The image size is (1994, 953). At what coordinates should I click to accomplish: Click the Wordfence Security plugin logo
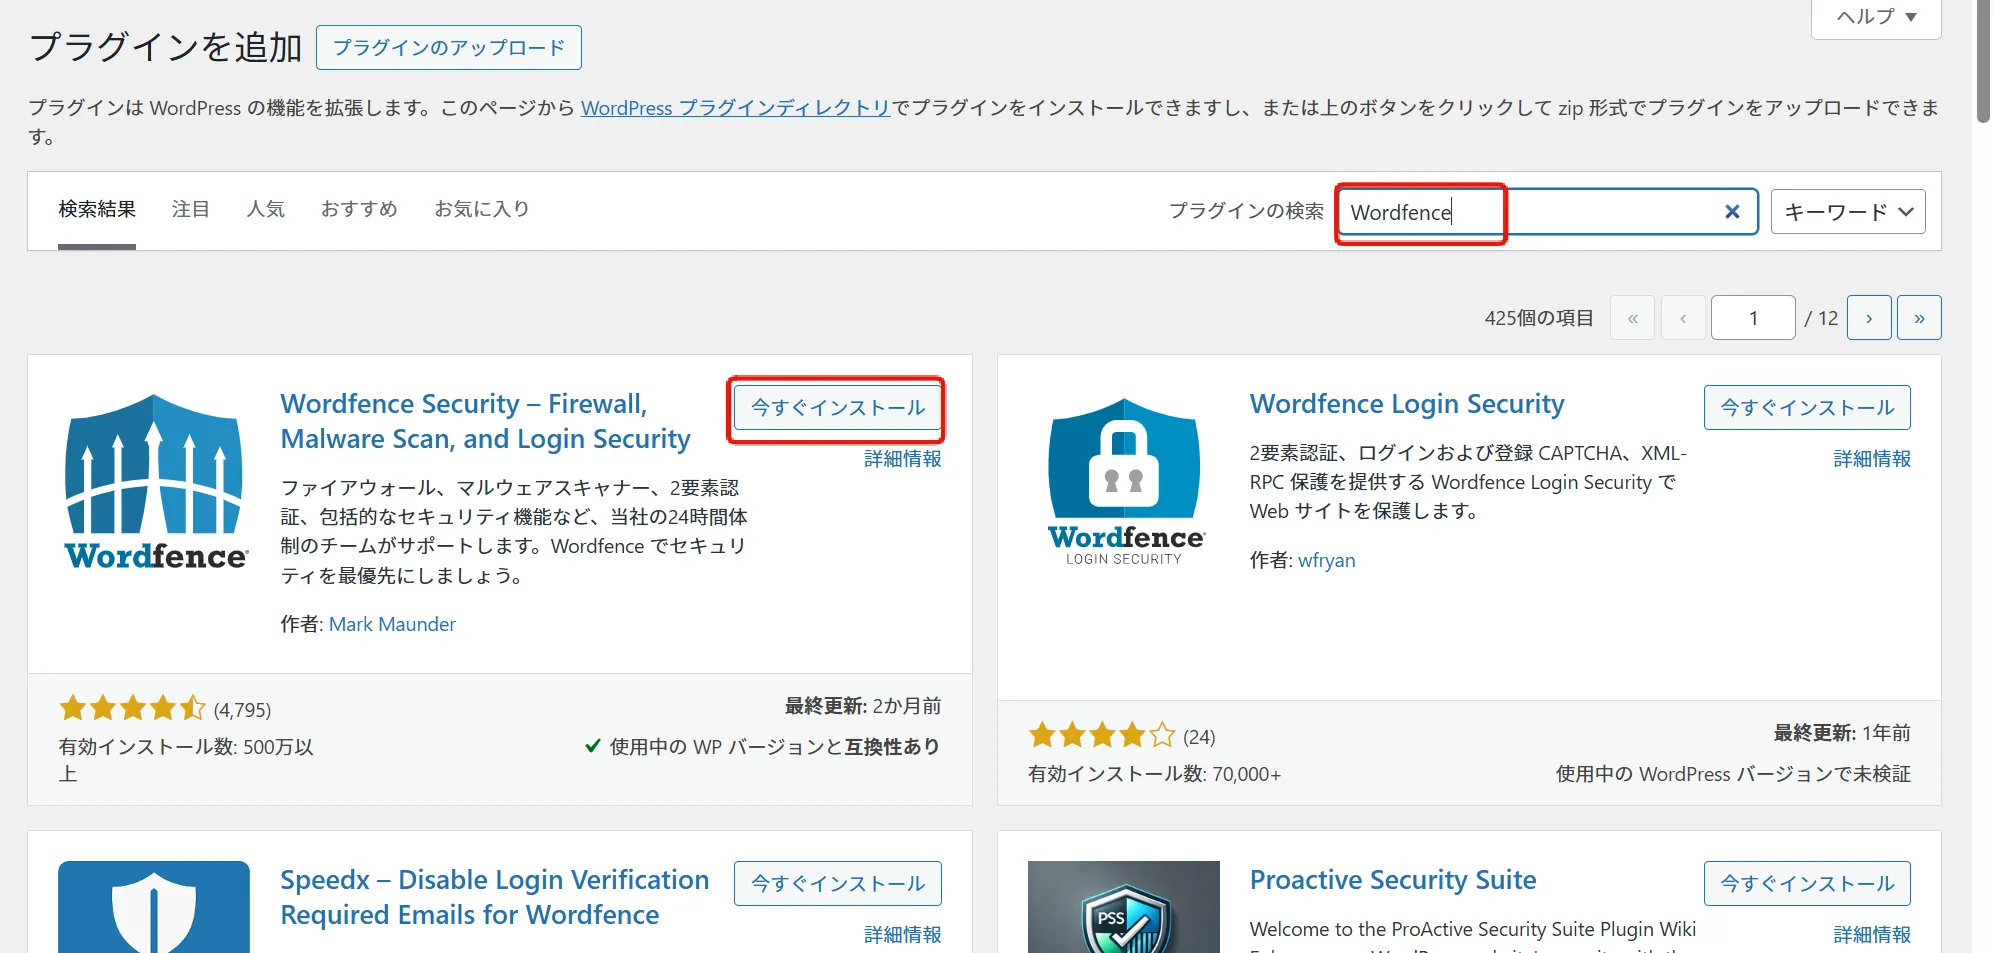click(x=153, y=480)
